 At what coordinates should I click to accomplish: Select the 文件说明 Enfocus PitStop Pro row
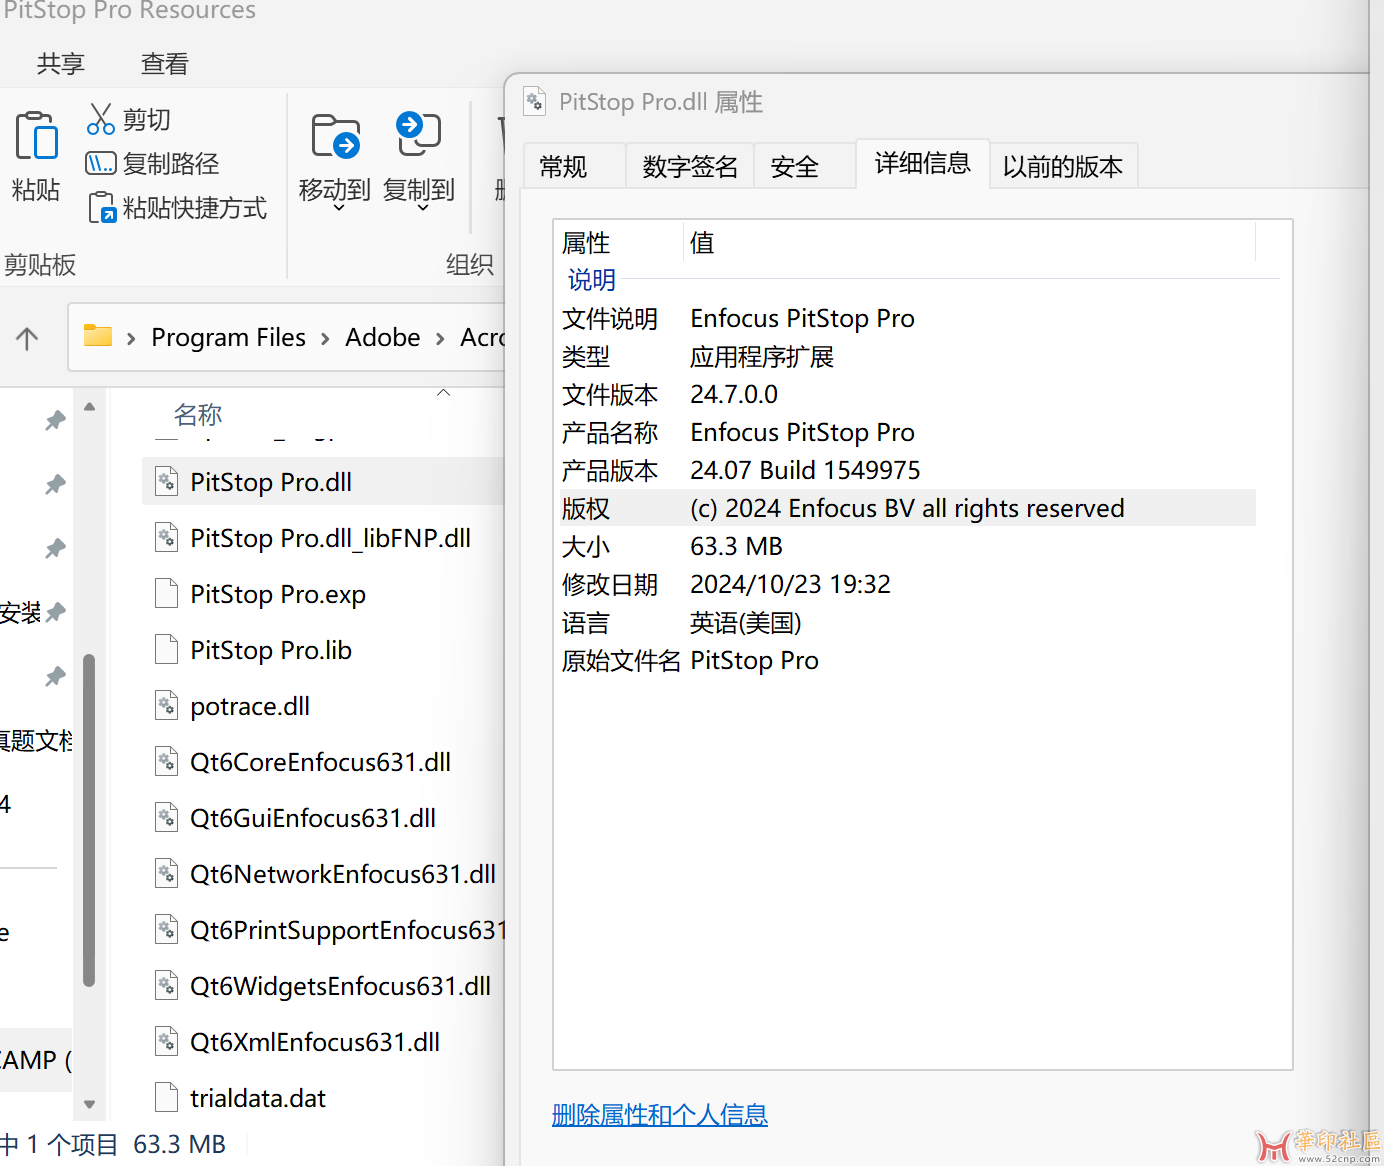click(906, 318)
